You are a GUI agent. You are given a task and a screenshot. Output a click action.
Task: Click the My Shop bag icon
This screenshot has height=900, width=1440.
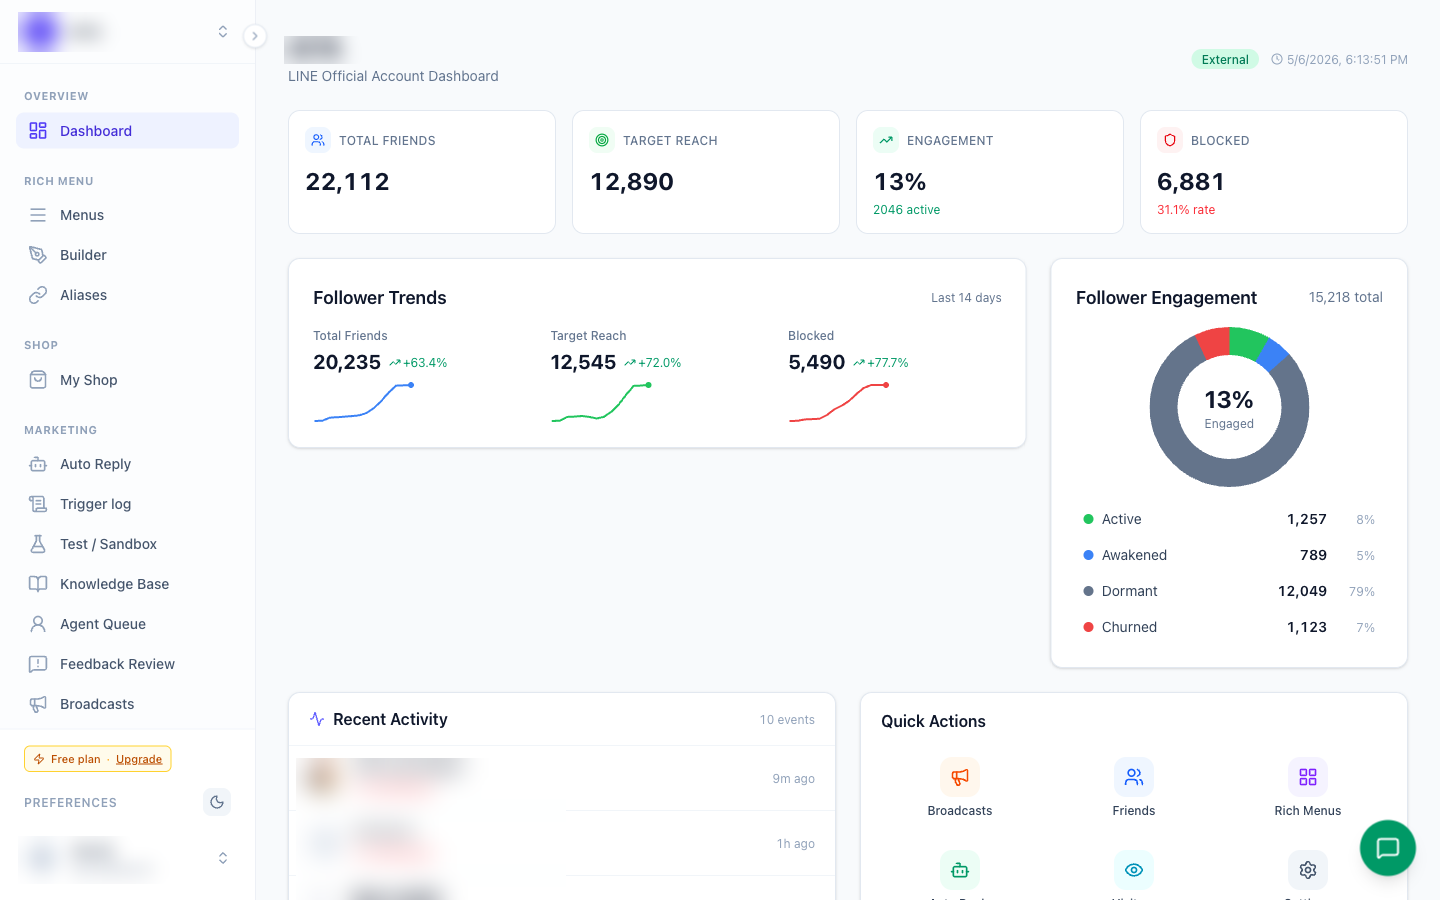pyautogui.click(x=38, y=380)
